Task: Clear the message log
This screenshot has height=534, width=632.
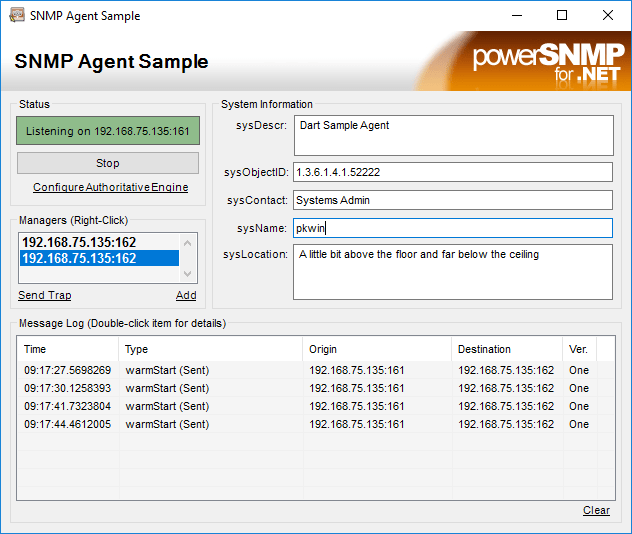Action: [596, 510]
